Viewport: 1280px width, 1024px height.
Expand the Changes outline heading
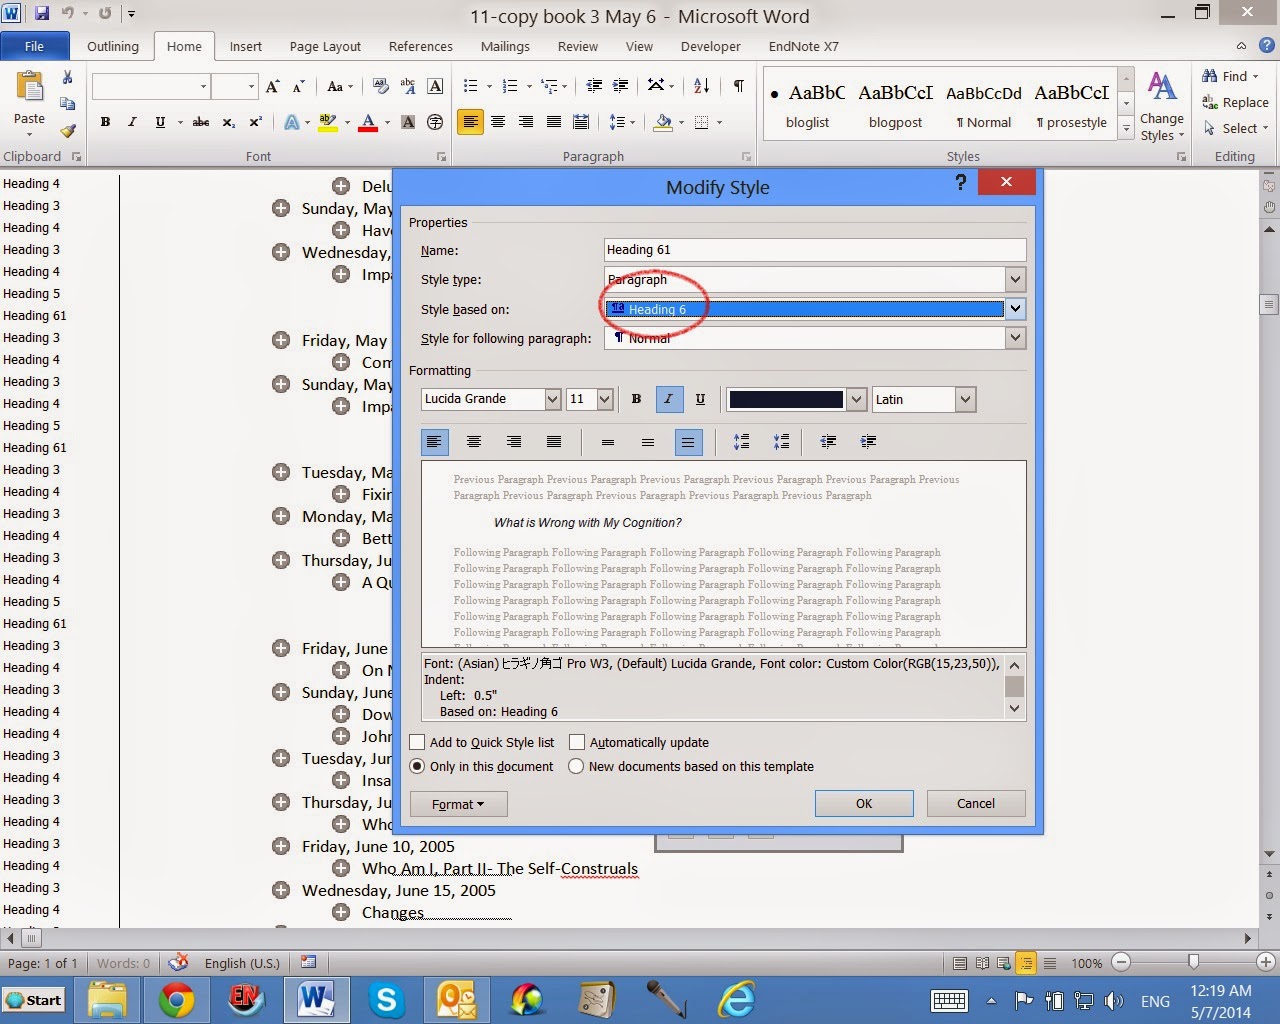(341, 912)
